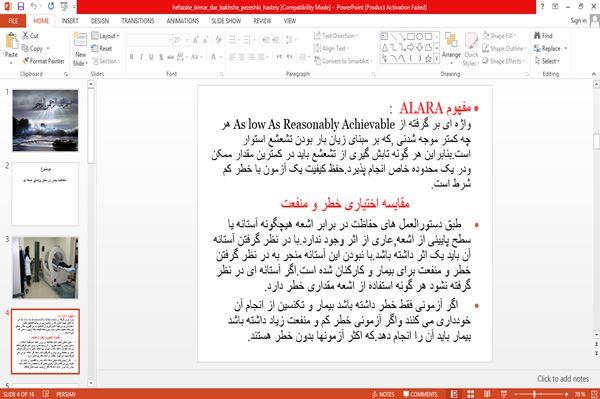Toggle Bold formatting
Viewport: 600px width, 399px height.
click(132, 57)
